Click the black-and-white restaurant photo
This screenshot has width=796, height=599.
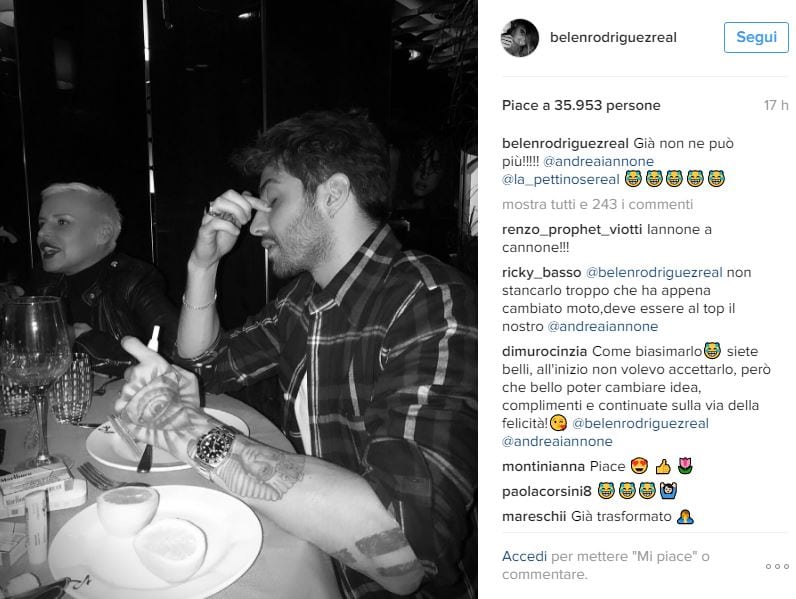(239, 300)
